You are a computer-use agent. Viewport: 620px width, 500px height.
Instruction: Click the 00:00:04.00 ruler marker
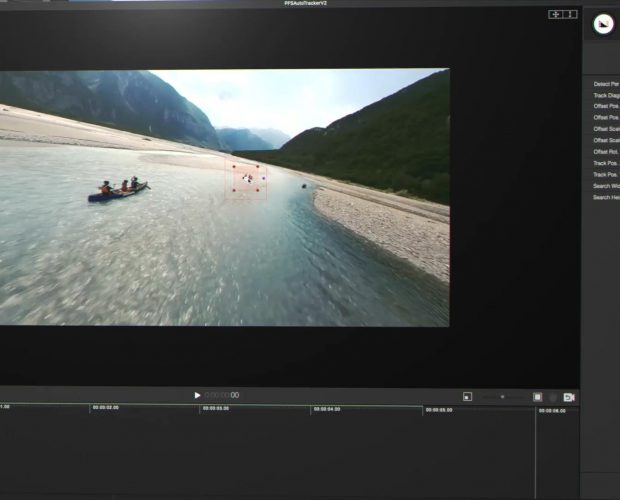[327, 409]
